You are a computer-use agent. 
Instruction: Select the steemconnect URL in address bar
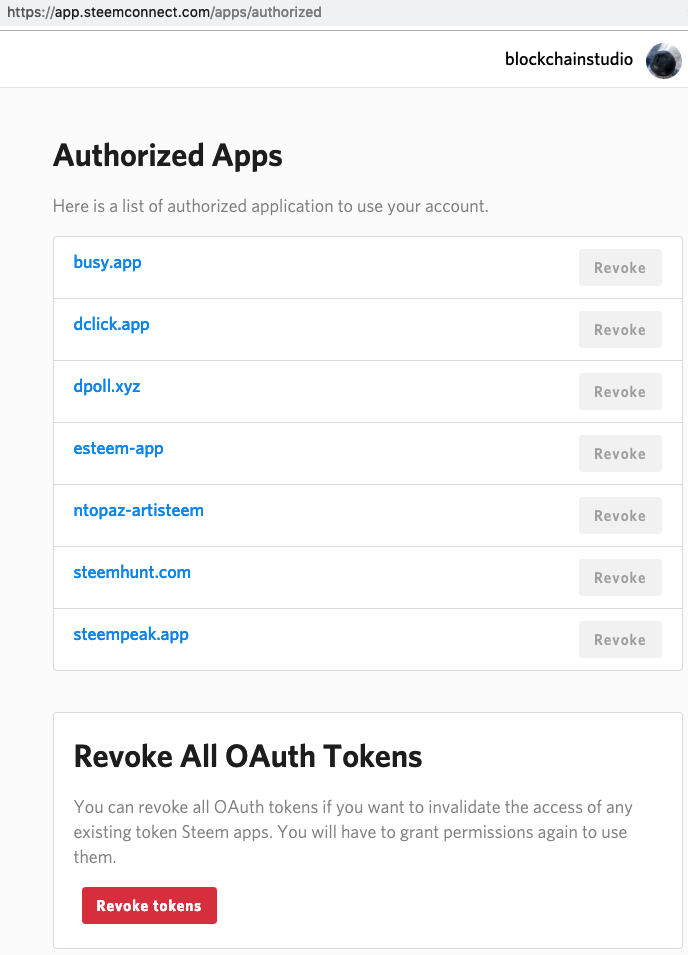coord(164,12)
